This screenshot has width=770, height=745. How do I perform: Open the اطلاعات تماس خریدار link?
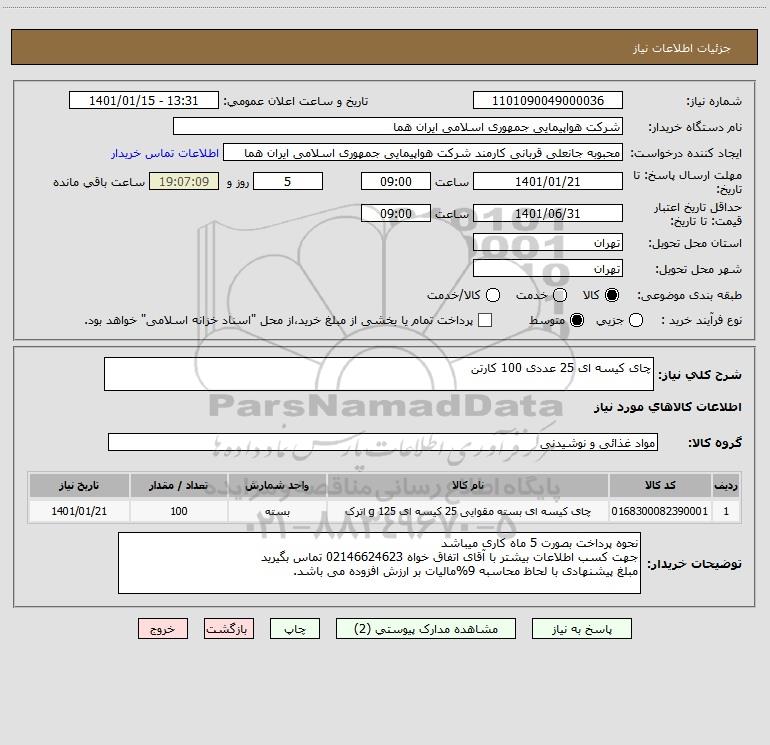pyautogui.click(x=165, y=153)
